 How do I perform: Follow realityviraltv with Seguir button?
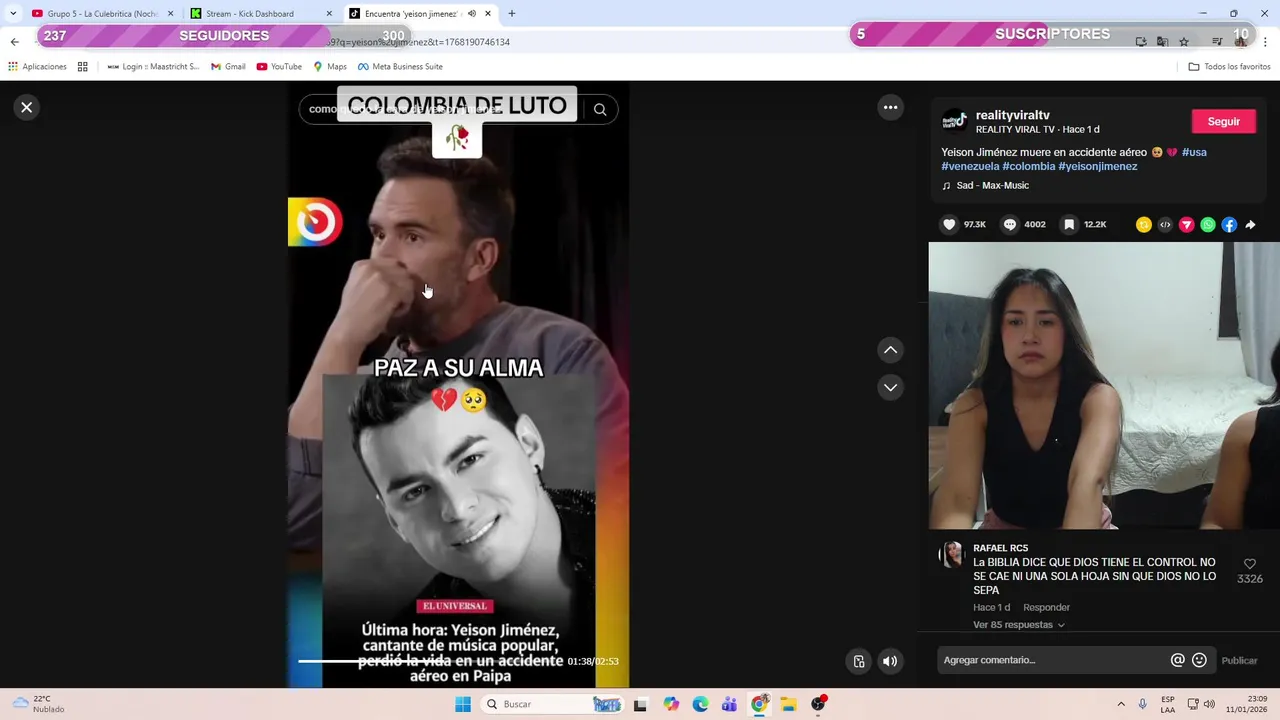pos(1223,121)
